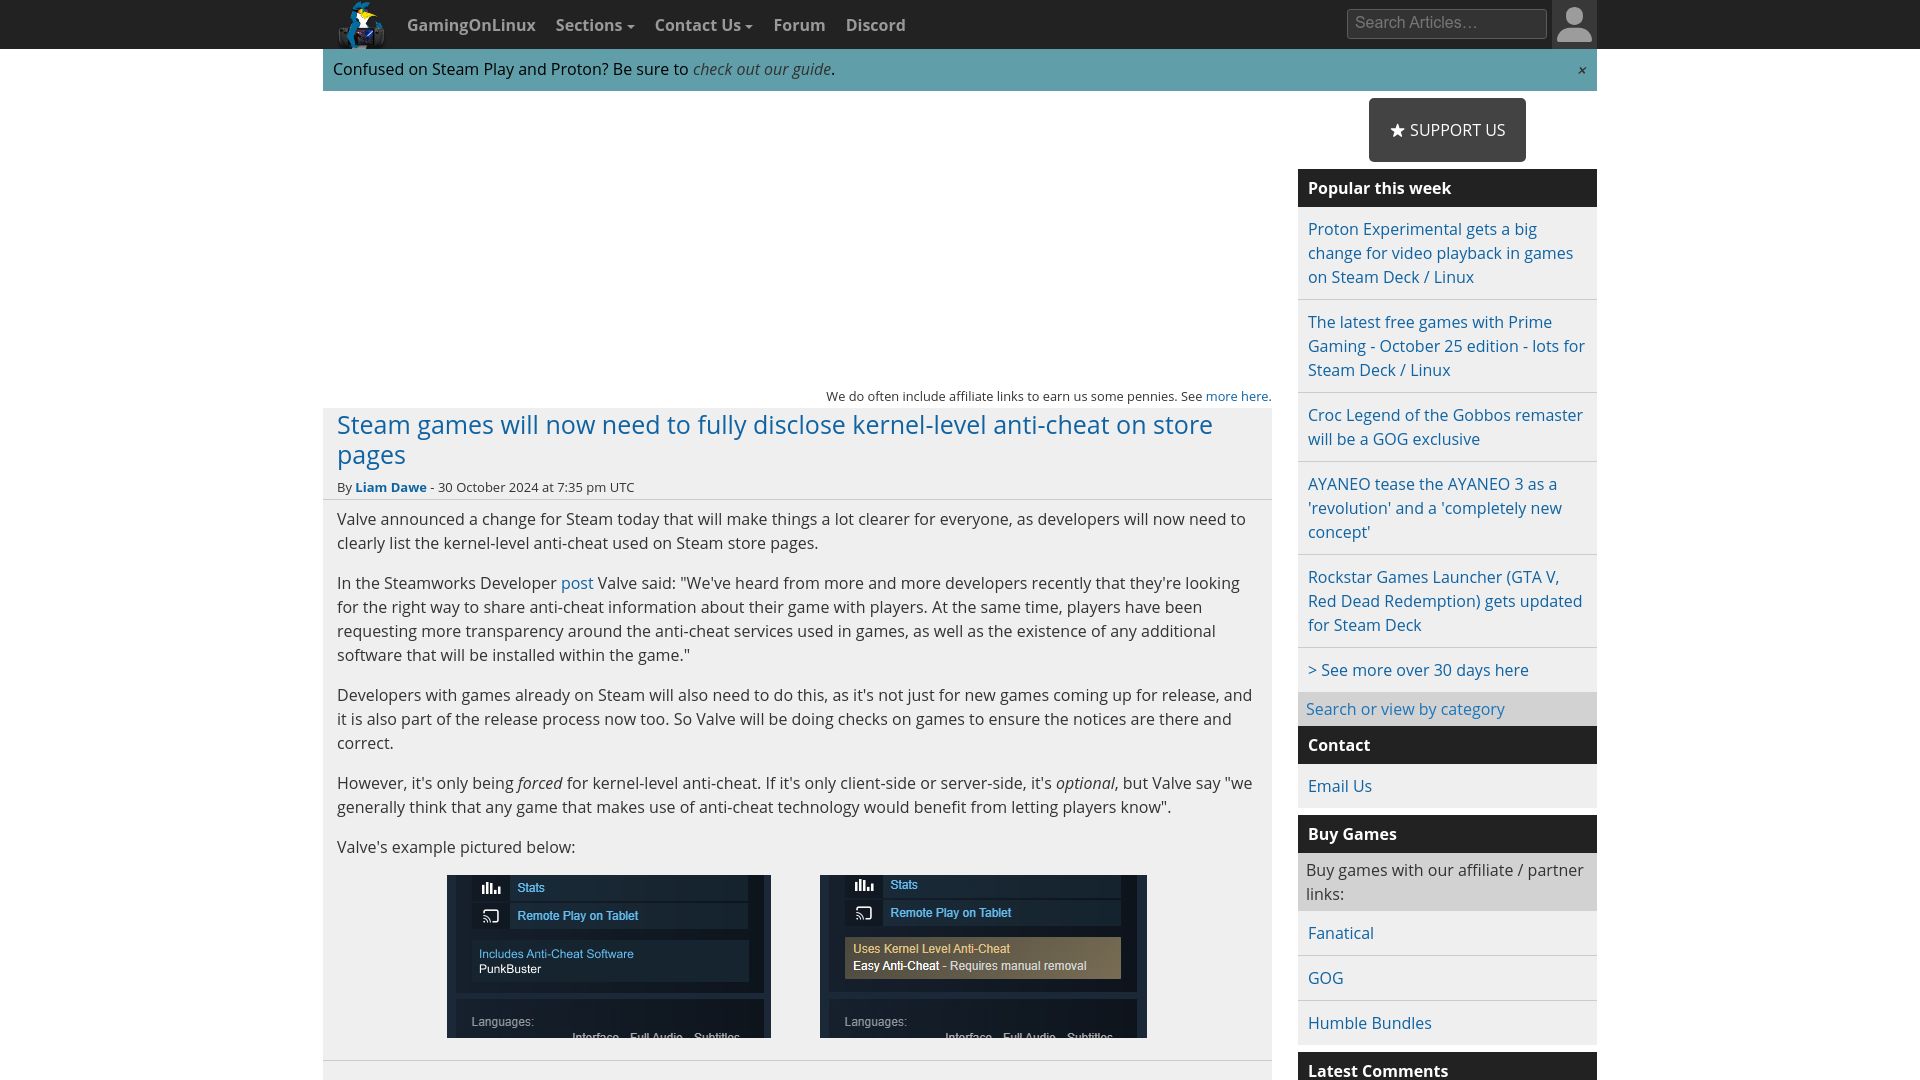Click the Support Us button
The width and height of the screenshot is (1920, 1080).
pyautogui.click(x=1447, y=130)
